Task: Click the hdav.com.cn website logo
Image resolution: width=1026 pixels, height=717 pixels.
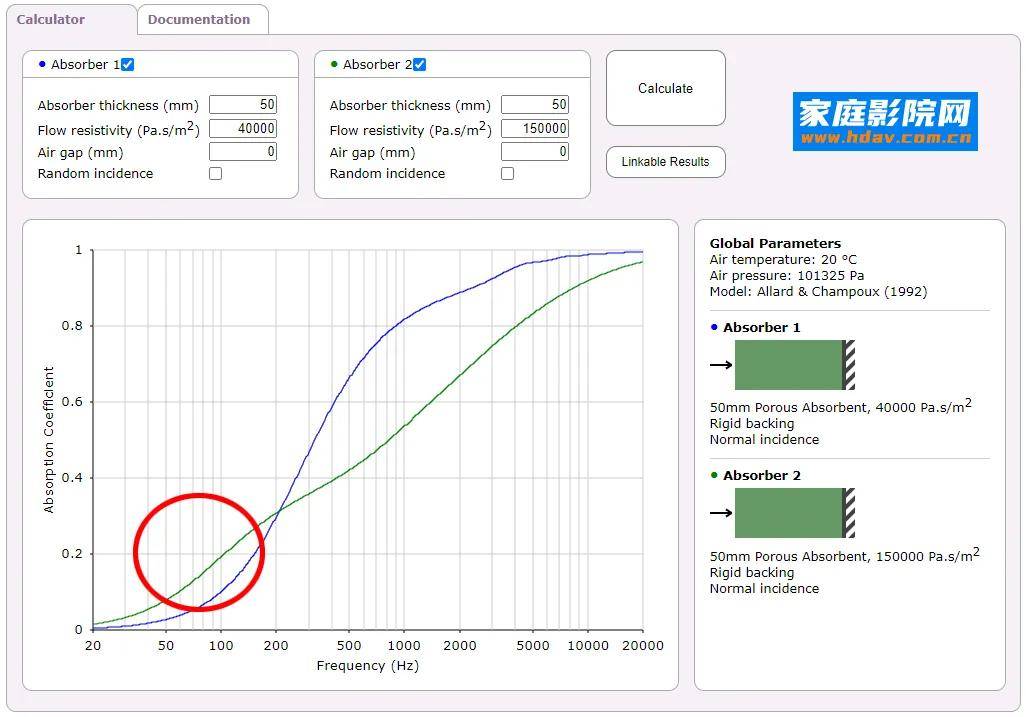Action: [x=885, y=122]
